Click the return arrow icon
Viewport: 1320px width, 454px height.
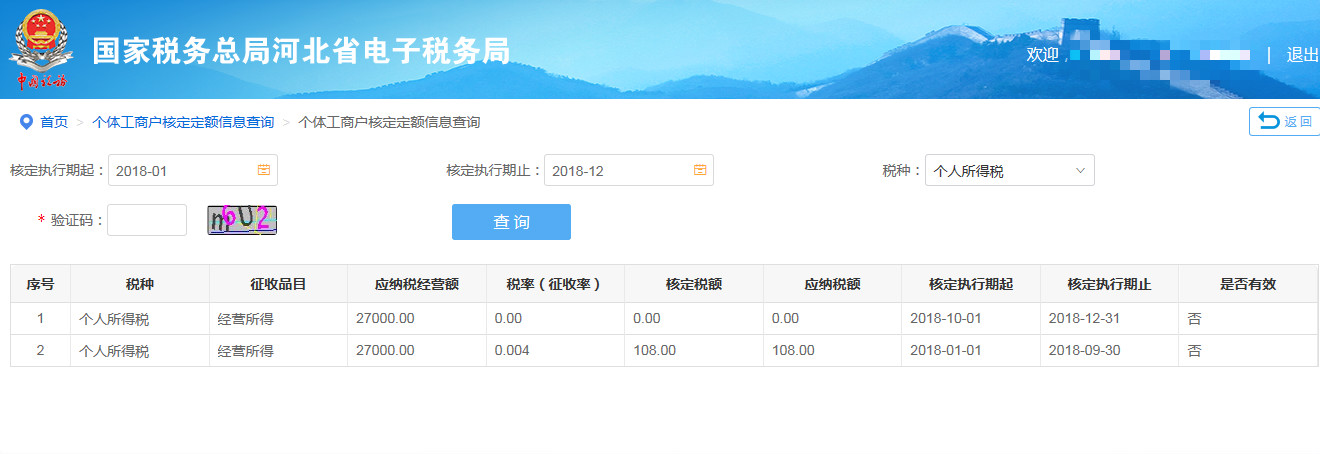[1268, 121]
